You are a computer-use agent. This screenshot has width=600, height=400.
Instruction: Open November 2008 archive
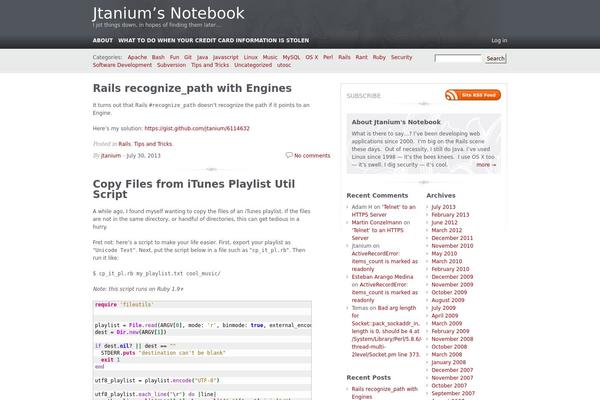click(452, 339)
